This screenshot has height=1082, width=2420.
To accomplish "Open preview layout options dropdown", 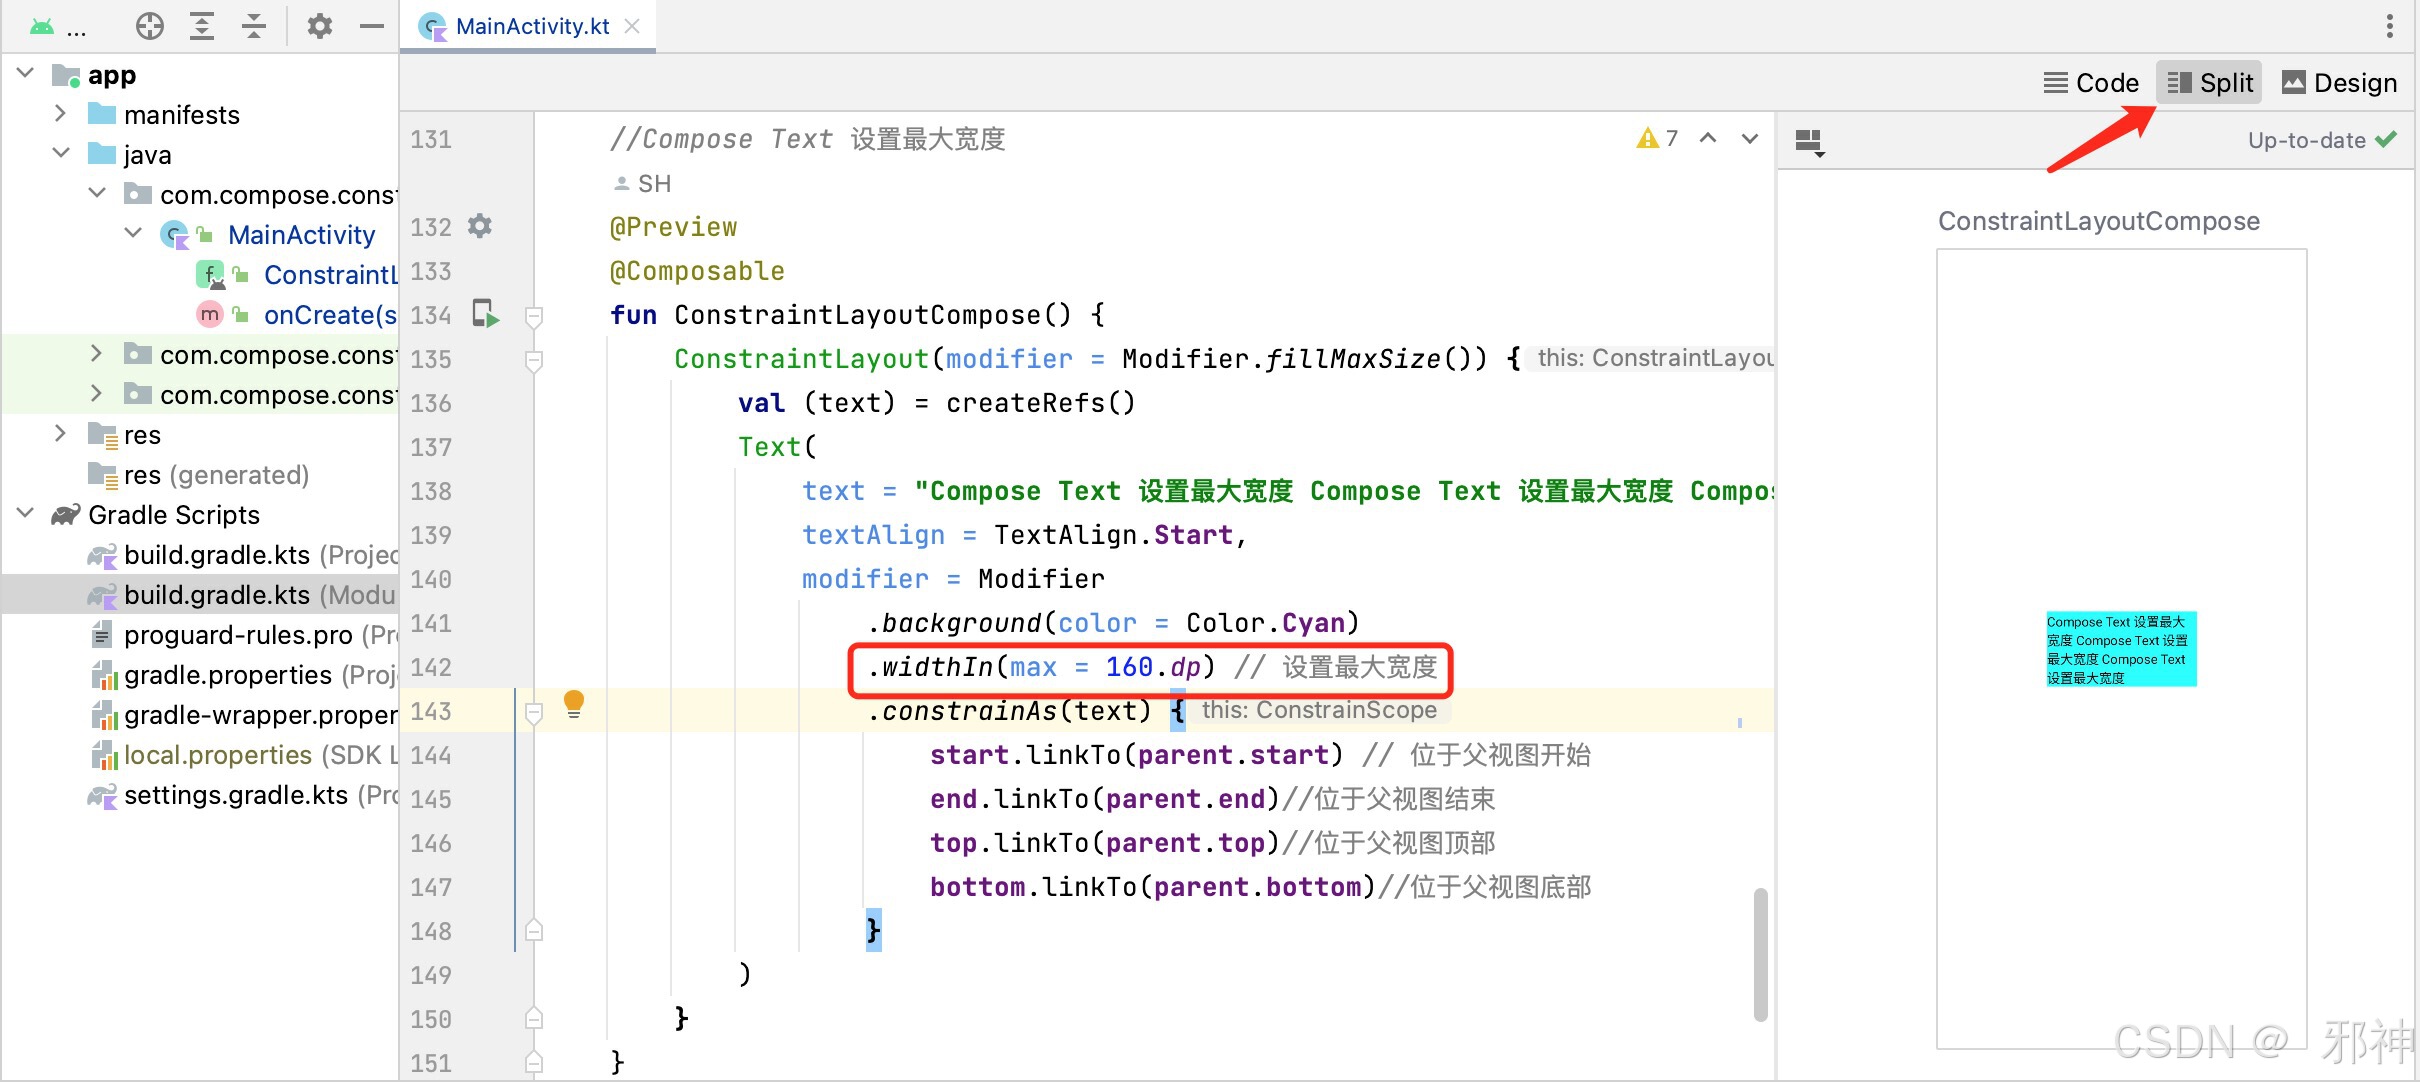I will (x=1810, y=142).
